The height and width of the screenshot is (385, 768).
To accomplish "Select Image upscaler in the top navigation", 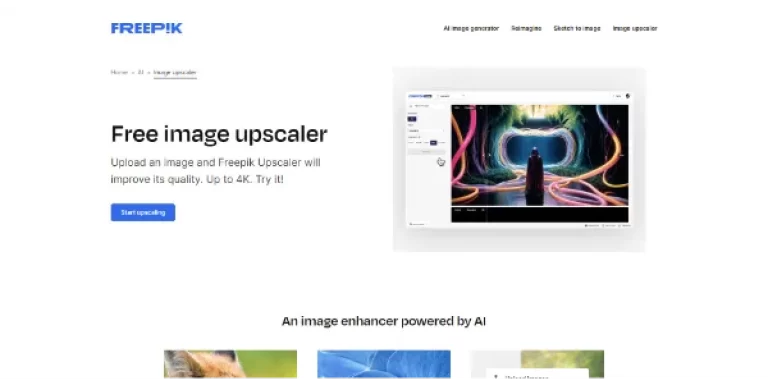I will pyautogui.click(x=635, y=28).
